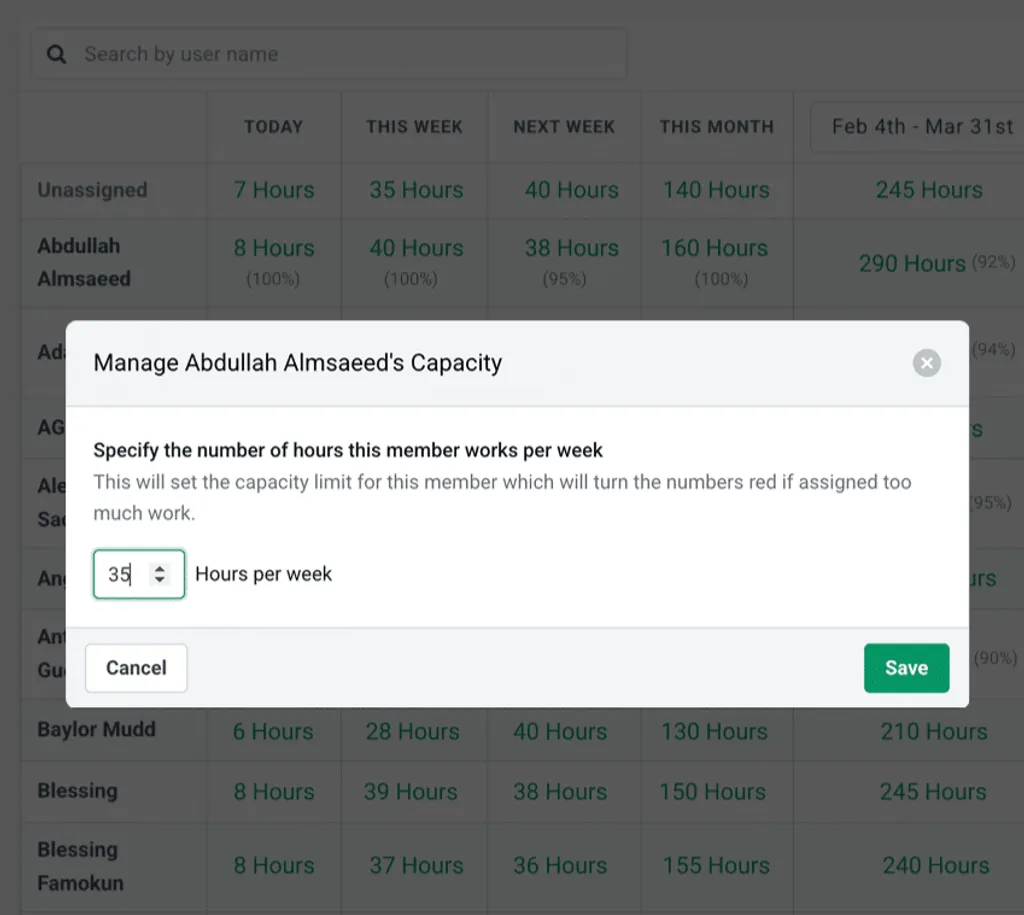Click the THIS MONTH column header
Screen dimensions: 1024x915
(716, 127)
